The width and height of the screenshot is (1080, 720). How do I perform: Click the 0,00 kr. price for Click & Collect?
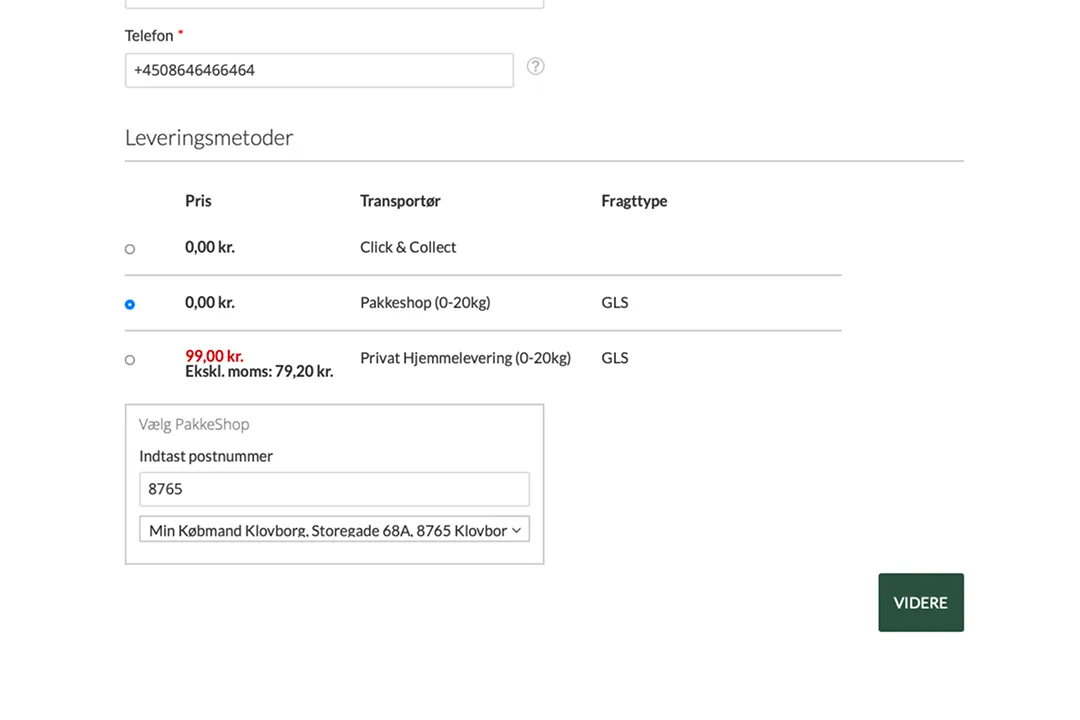coord(210,247)
